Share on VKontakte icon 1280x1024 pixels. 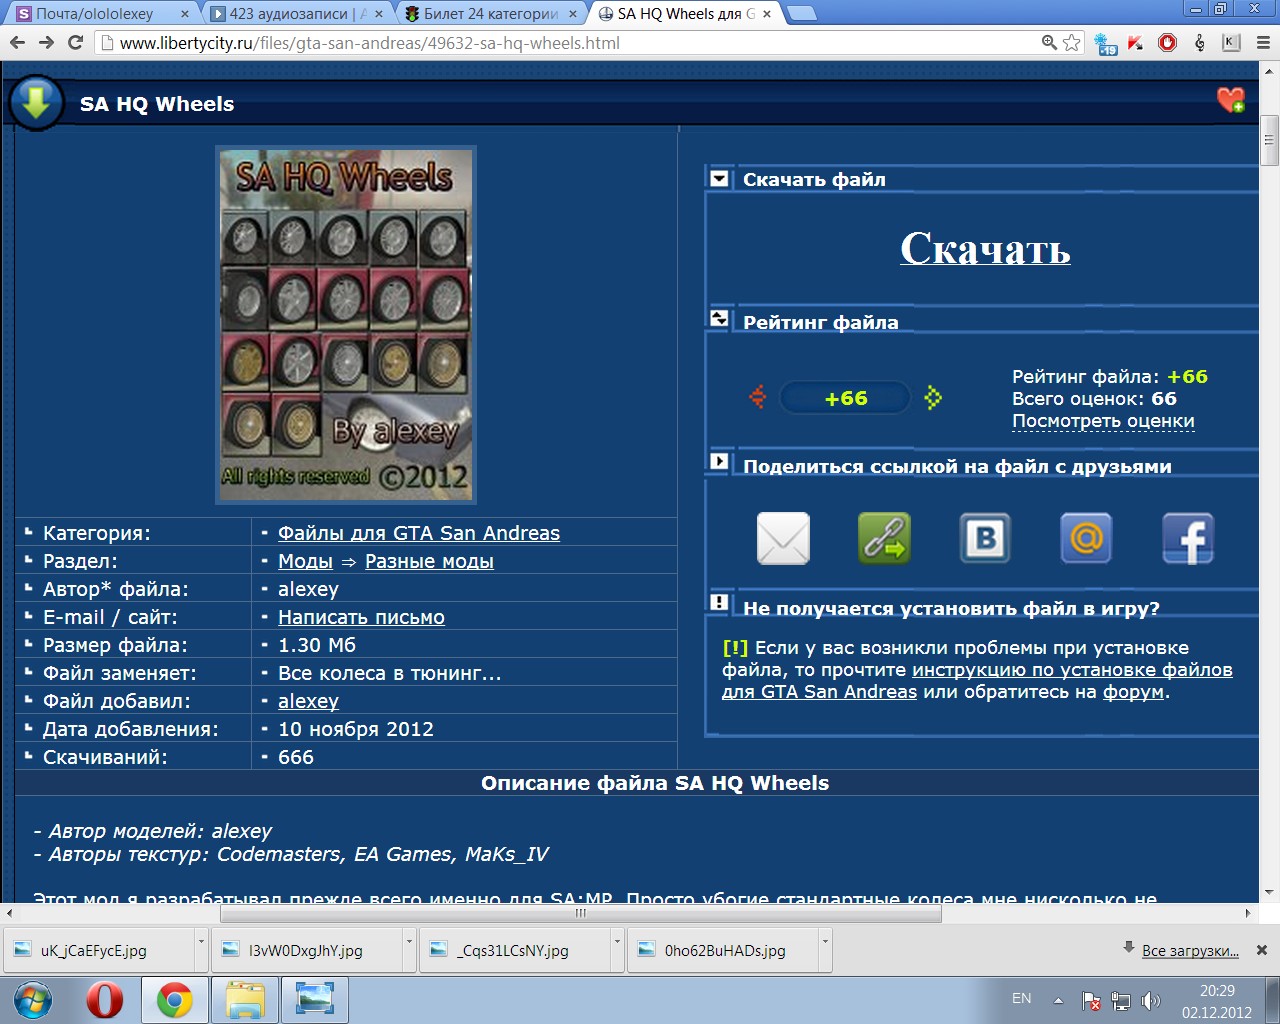pyautogui.click(x=985, y=539)
